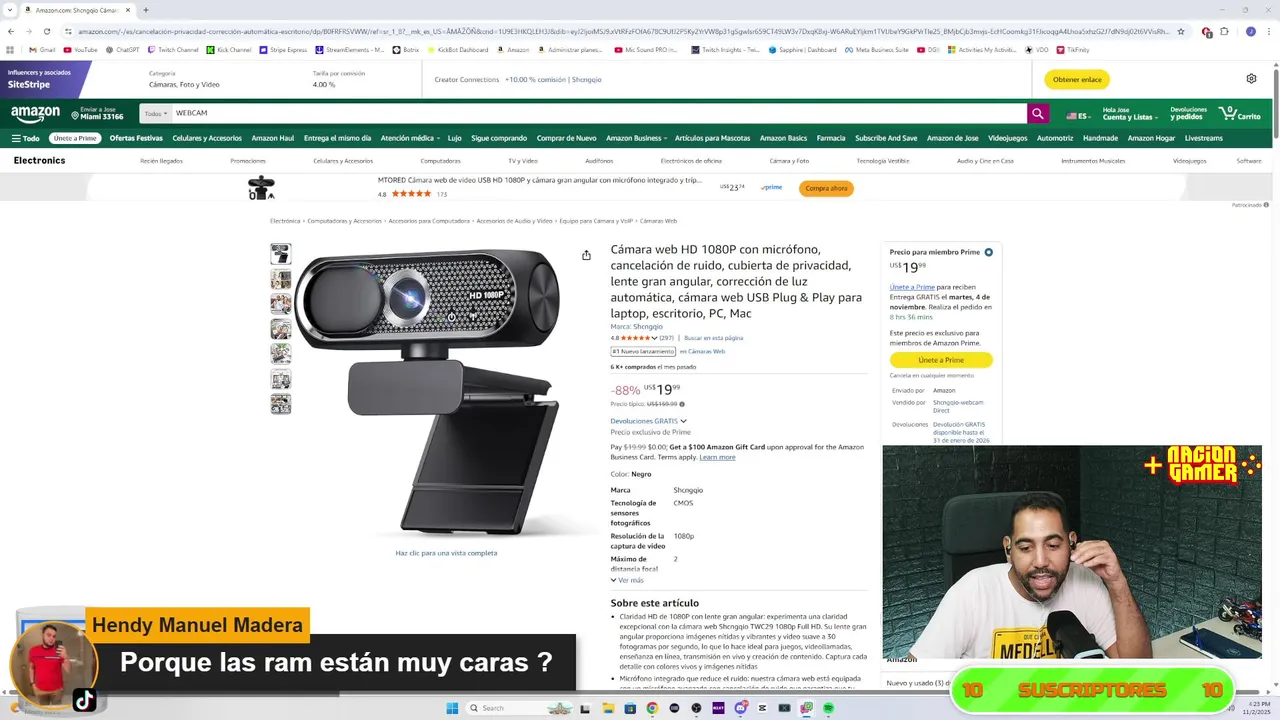Open Cámara y Foto in Electronics subnav
Screen dimensions: 1280x720
789,161
